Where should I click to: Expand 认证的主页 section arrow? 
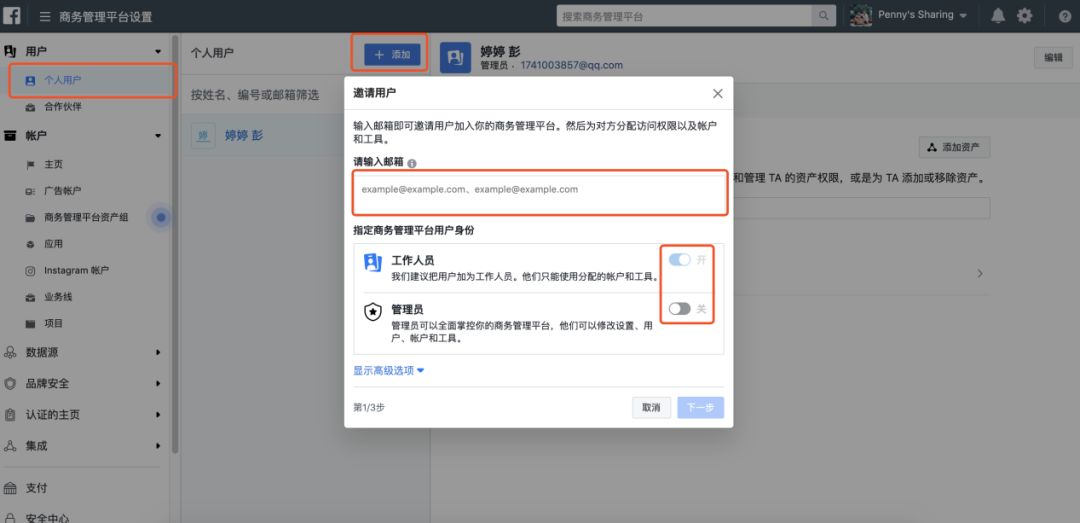[158, 415]
